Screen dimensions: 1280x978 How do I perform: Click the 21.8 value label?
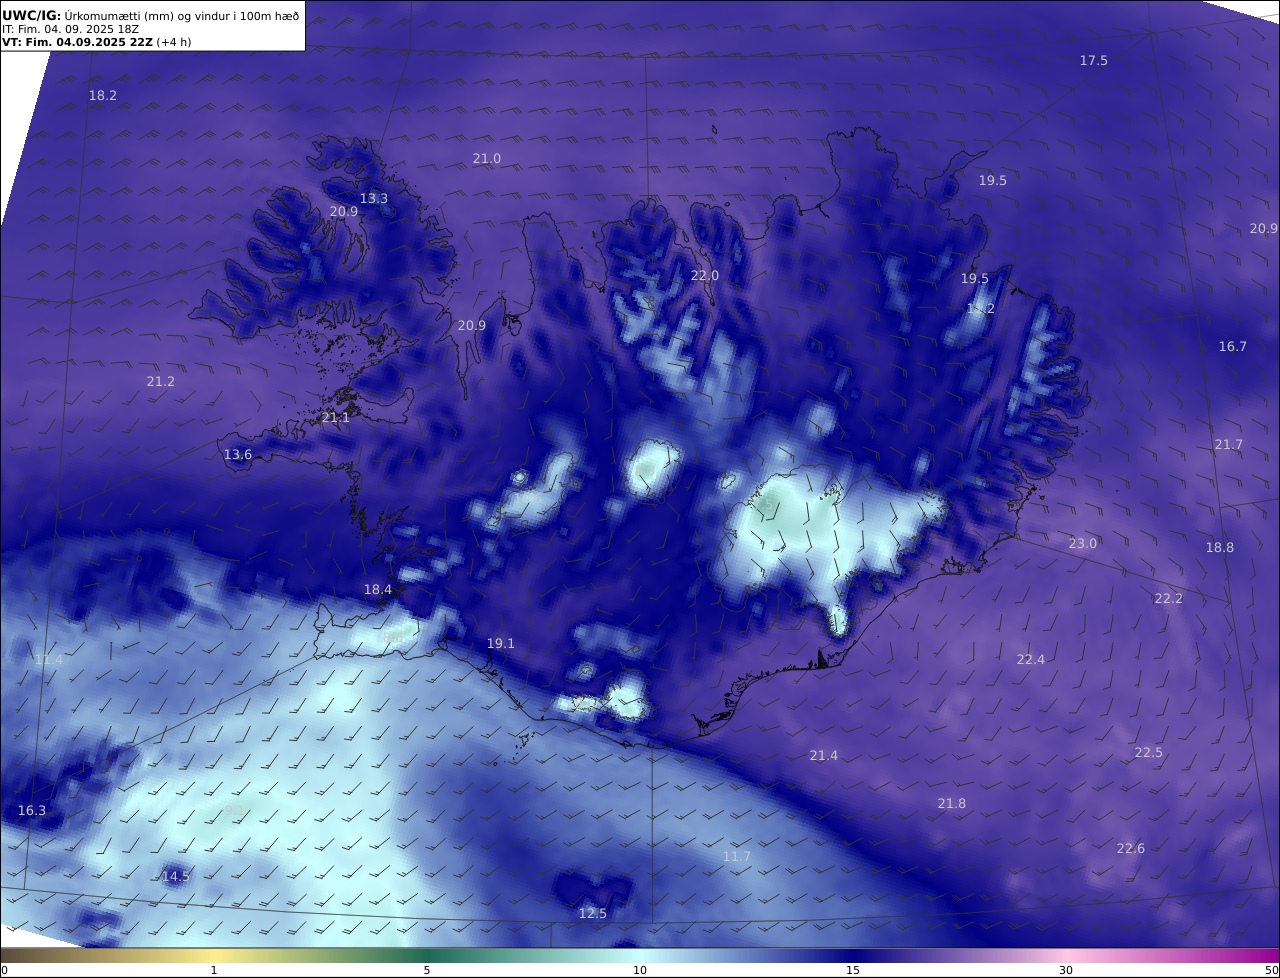952,804
